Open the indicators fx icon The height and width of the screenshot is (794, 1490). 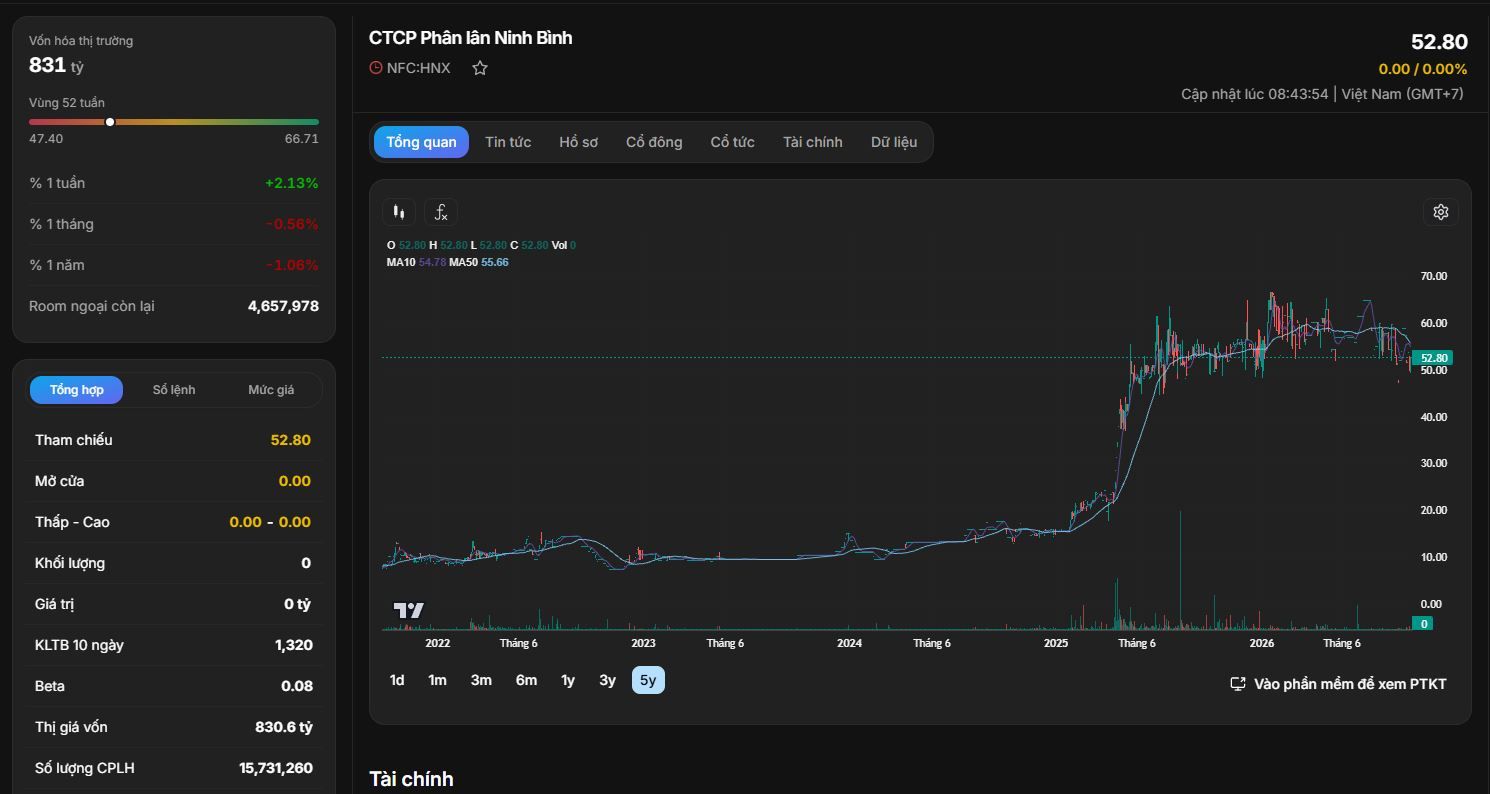[x=441, y=212]
